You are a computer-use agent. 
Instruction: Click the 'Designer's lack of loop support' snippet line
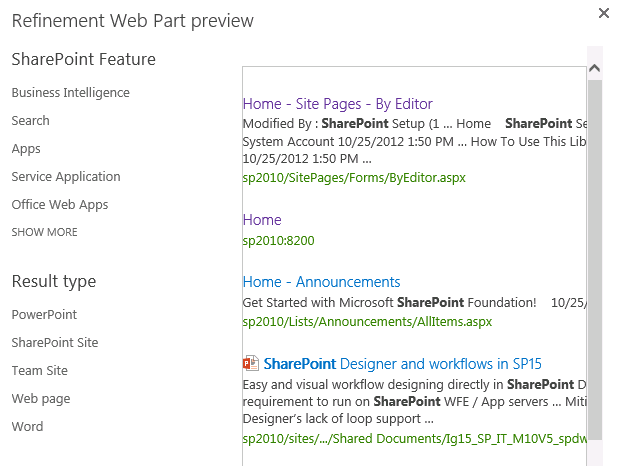338,419
